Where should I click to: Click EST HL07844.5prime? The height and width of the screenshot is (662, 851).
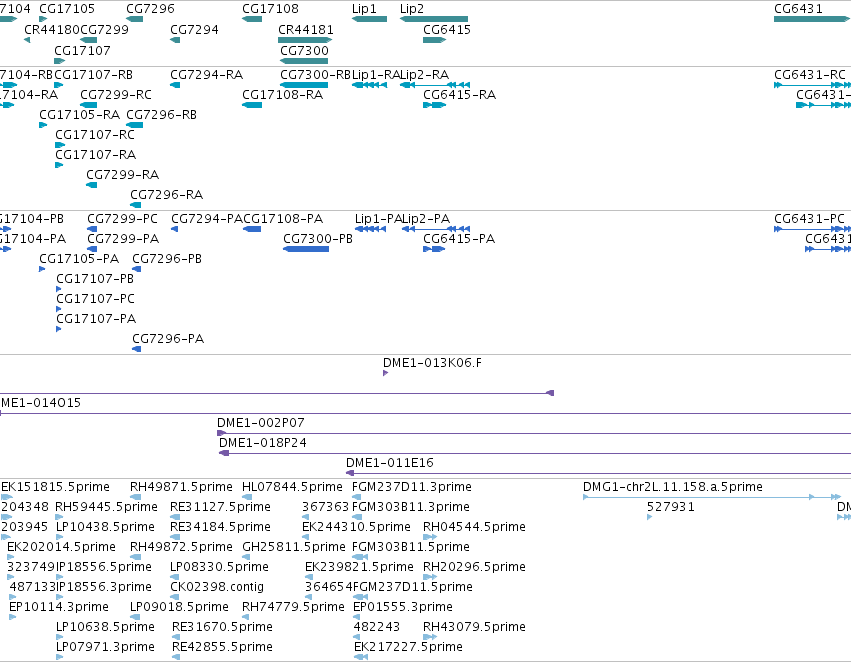[x=293, y=487]
